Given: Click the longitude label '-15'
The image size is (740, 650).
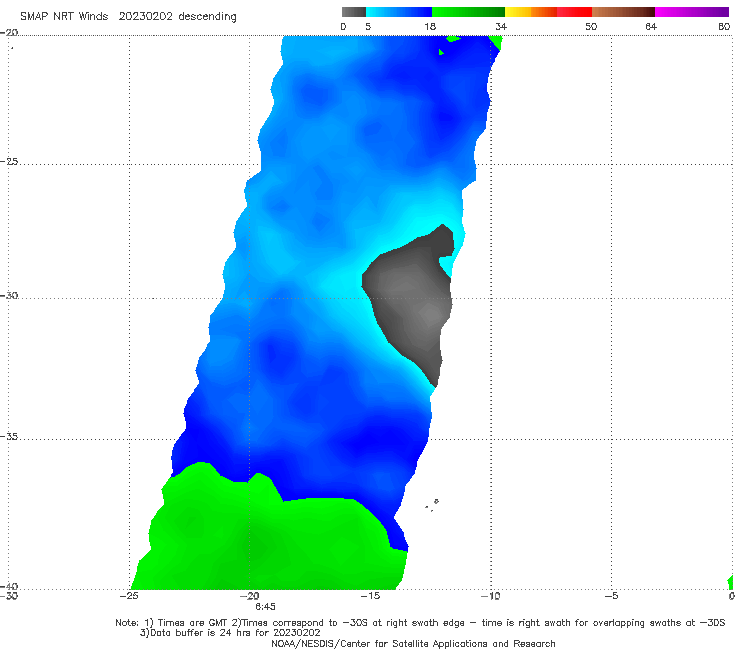Looking at the screenshot, I should [x=370, y=596].
